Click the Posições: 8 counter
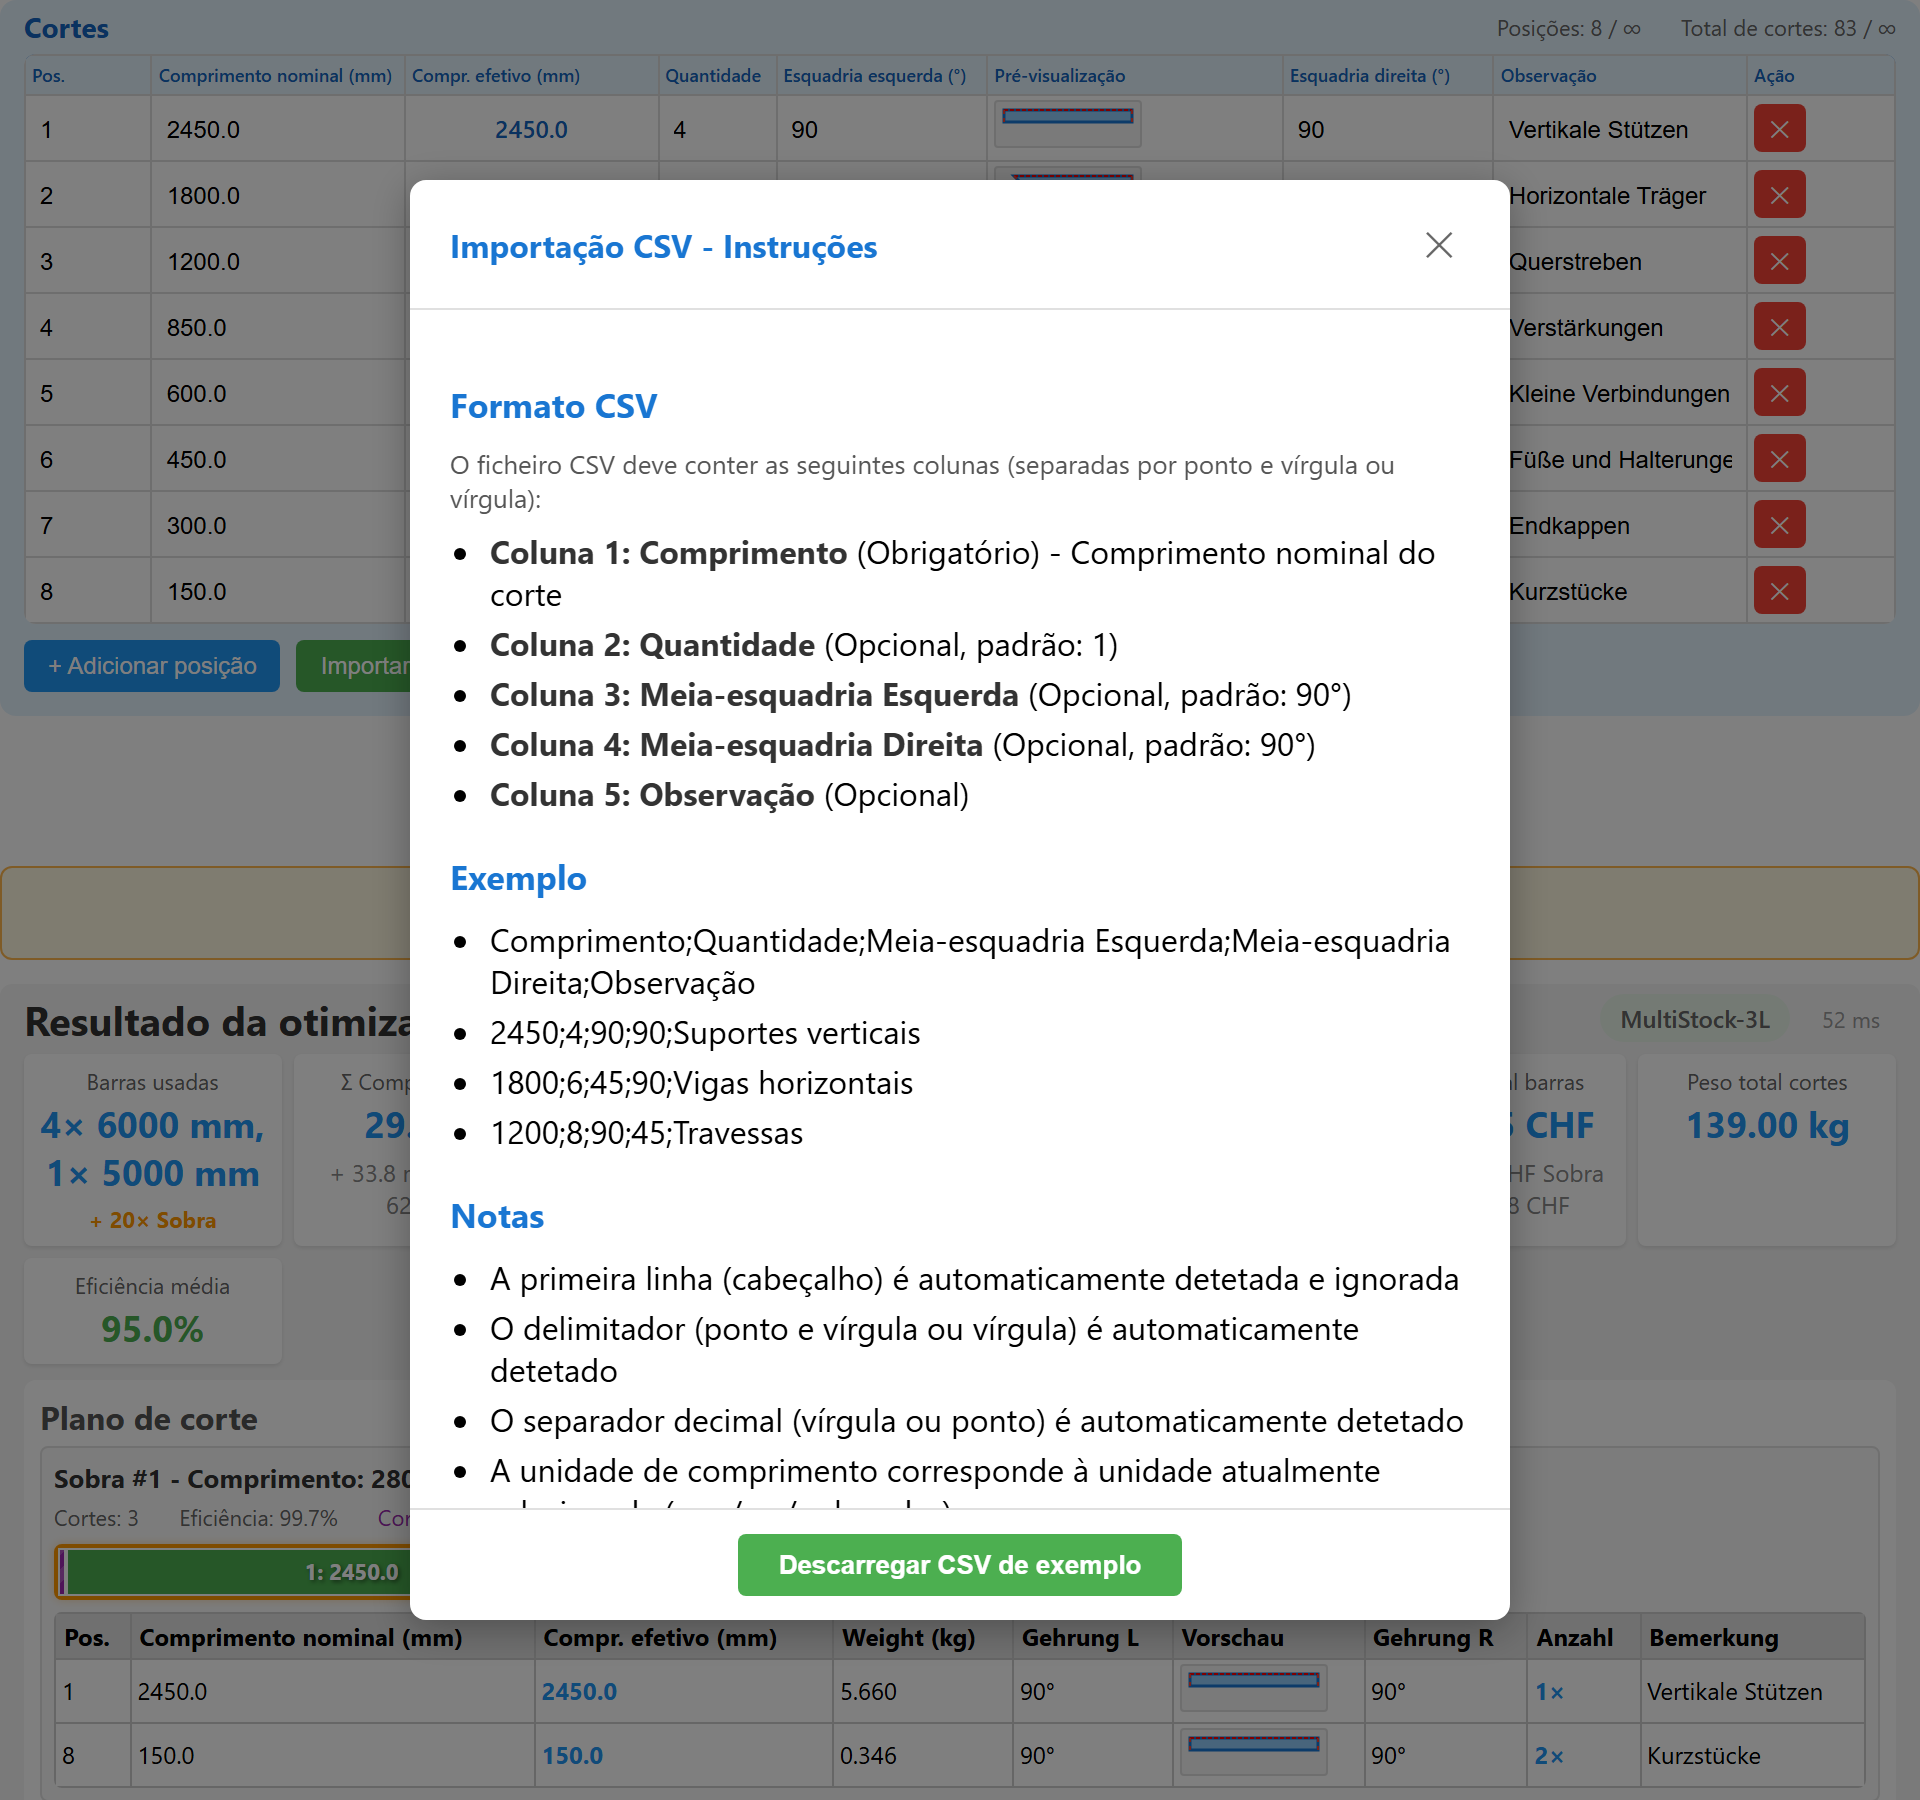This screenshot has width=1920, height=1800. click(1568, 28)
